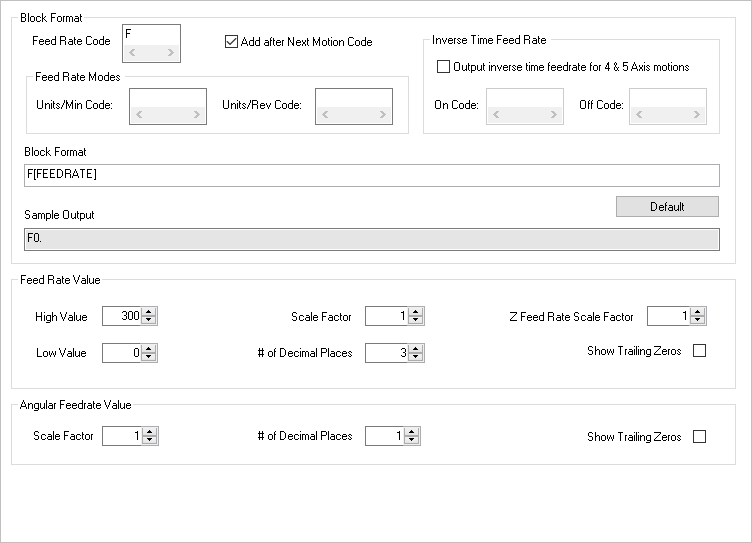Screen dimensions: 752x543
Task: Click Units/Min Code right scroll arrow
Action: 197,115
